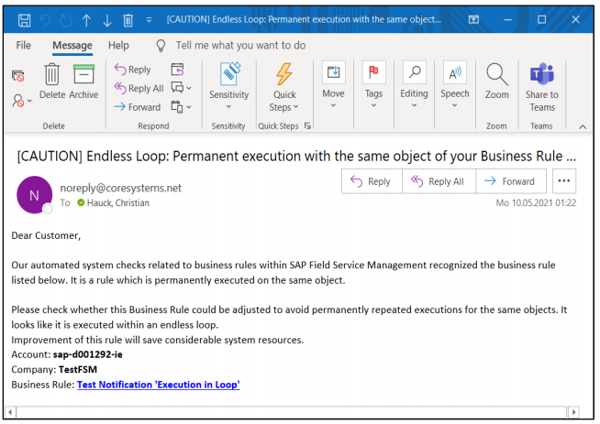Open the Tags flag dropdown
600x424 pixels.
click(373, 85)
